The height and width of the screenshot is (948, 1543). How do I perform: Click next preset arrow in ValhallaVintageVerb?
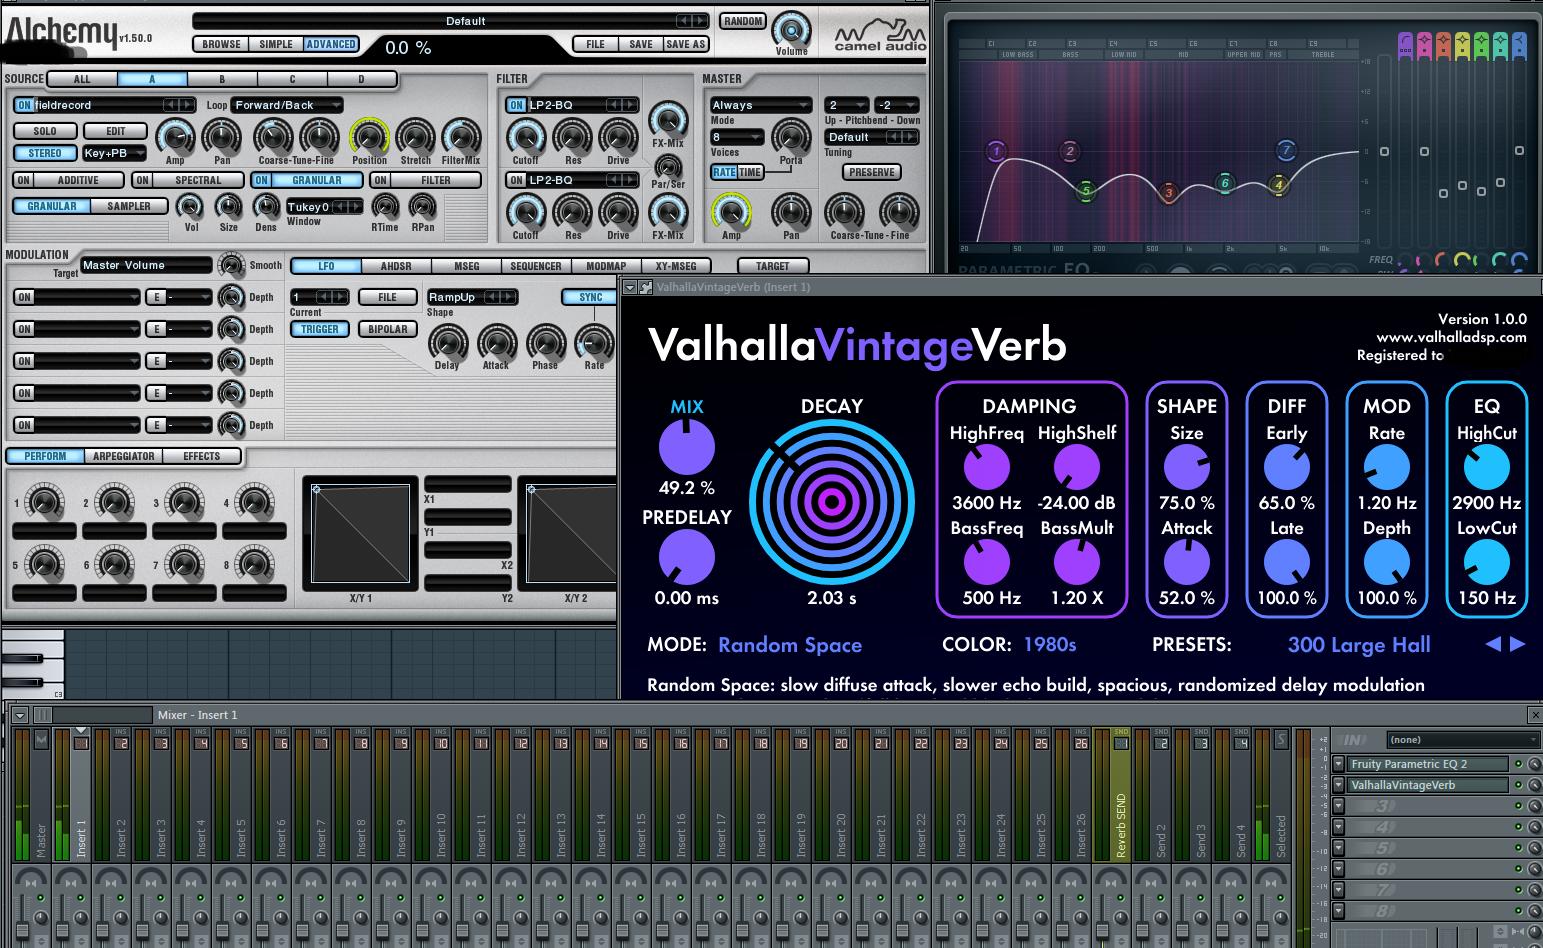pyautogui.click(x=1518, y=644)
